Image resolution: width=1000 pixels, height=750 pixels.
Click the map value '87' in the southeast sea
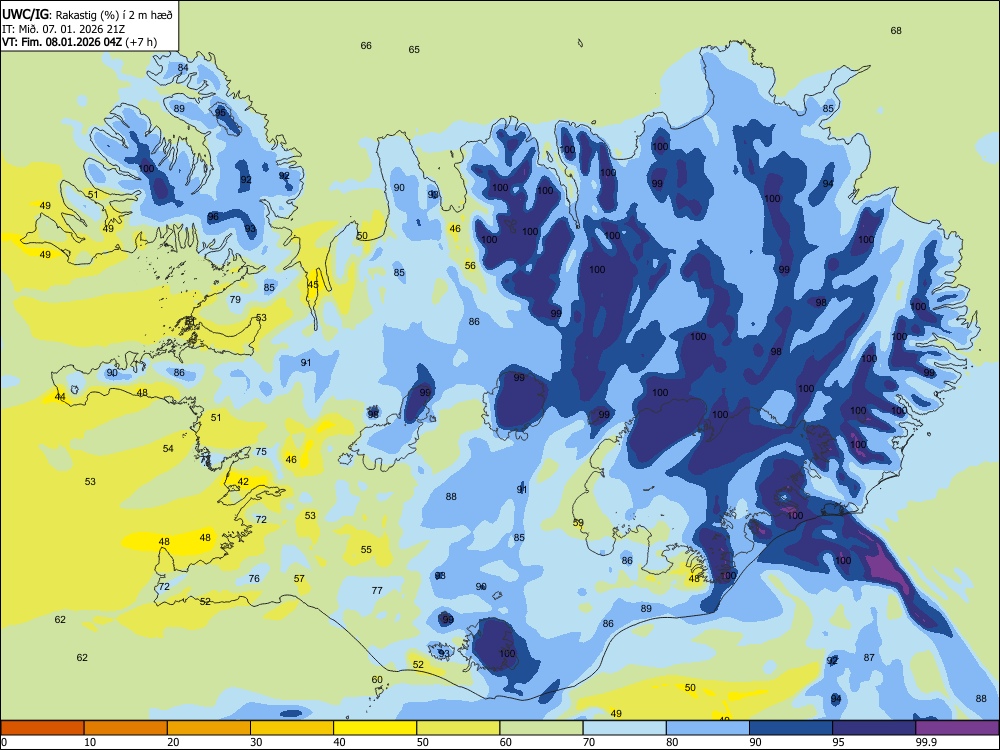[x=869, y=658]
